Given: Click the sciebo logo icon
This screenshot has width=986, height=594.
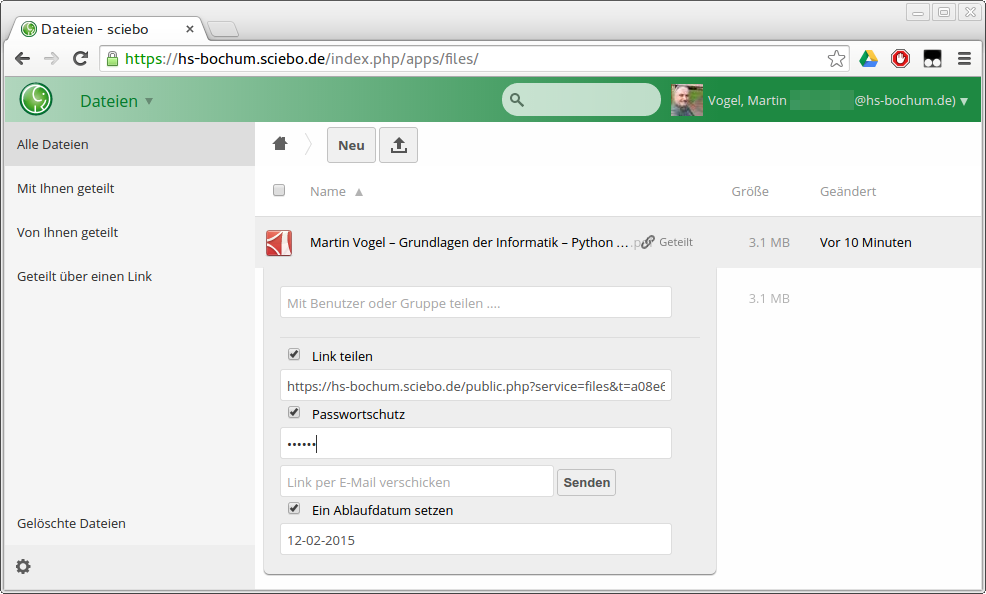Looking at the screenshot, I should coord(36,100).
